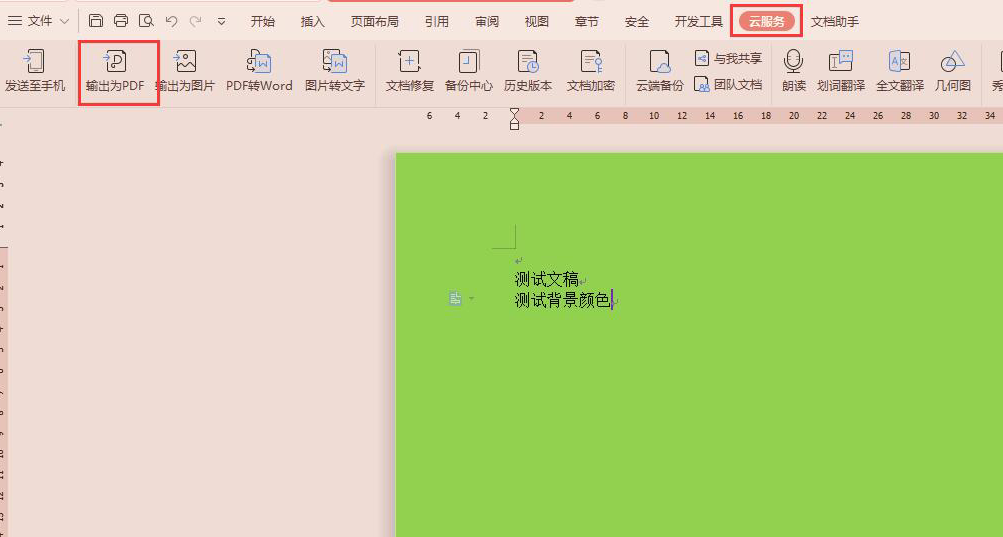1003x537 pixels.
Task: Click 文档修复 icon
Action: tap(409, 71)
